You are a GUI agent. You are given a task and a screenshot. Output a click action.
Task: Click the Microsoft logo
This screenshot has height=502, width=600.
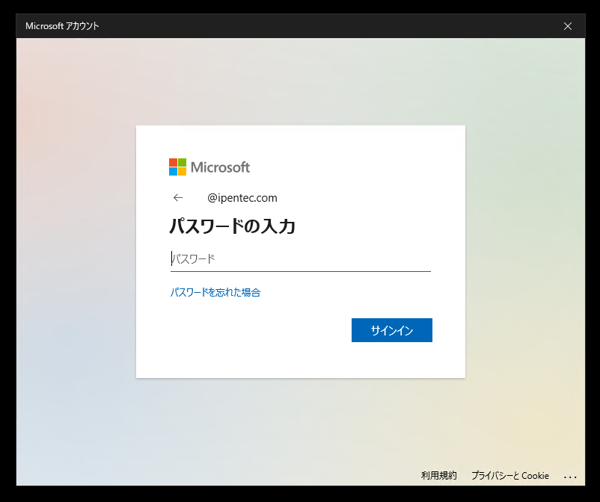[x=209, y=167]
